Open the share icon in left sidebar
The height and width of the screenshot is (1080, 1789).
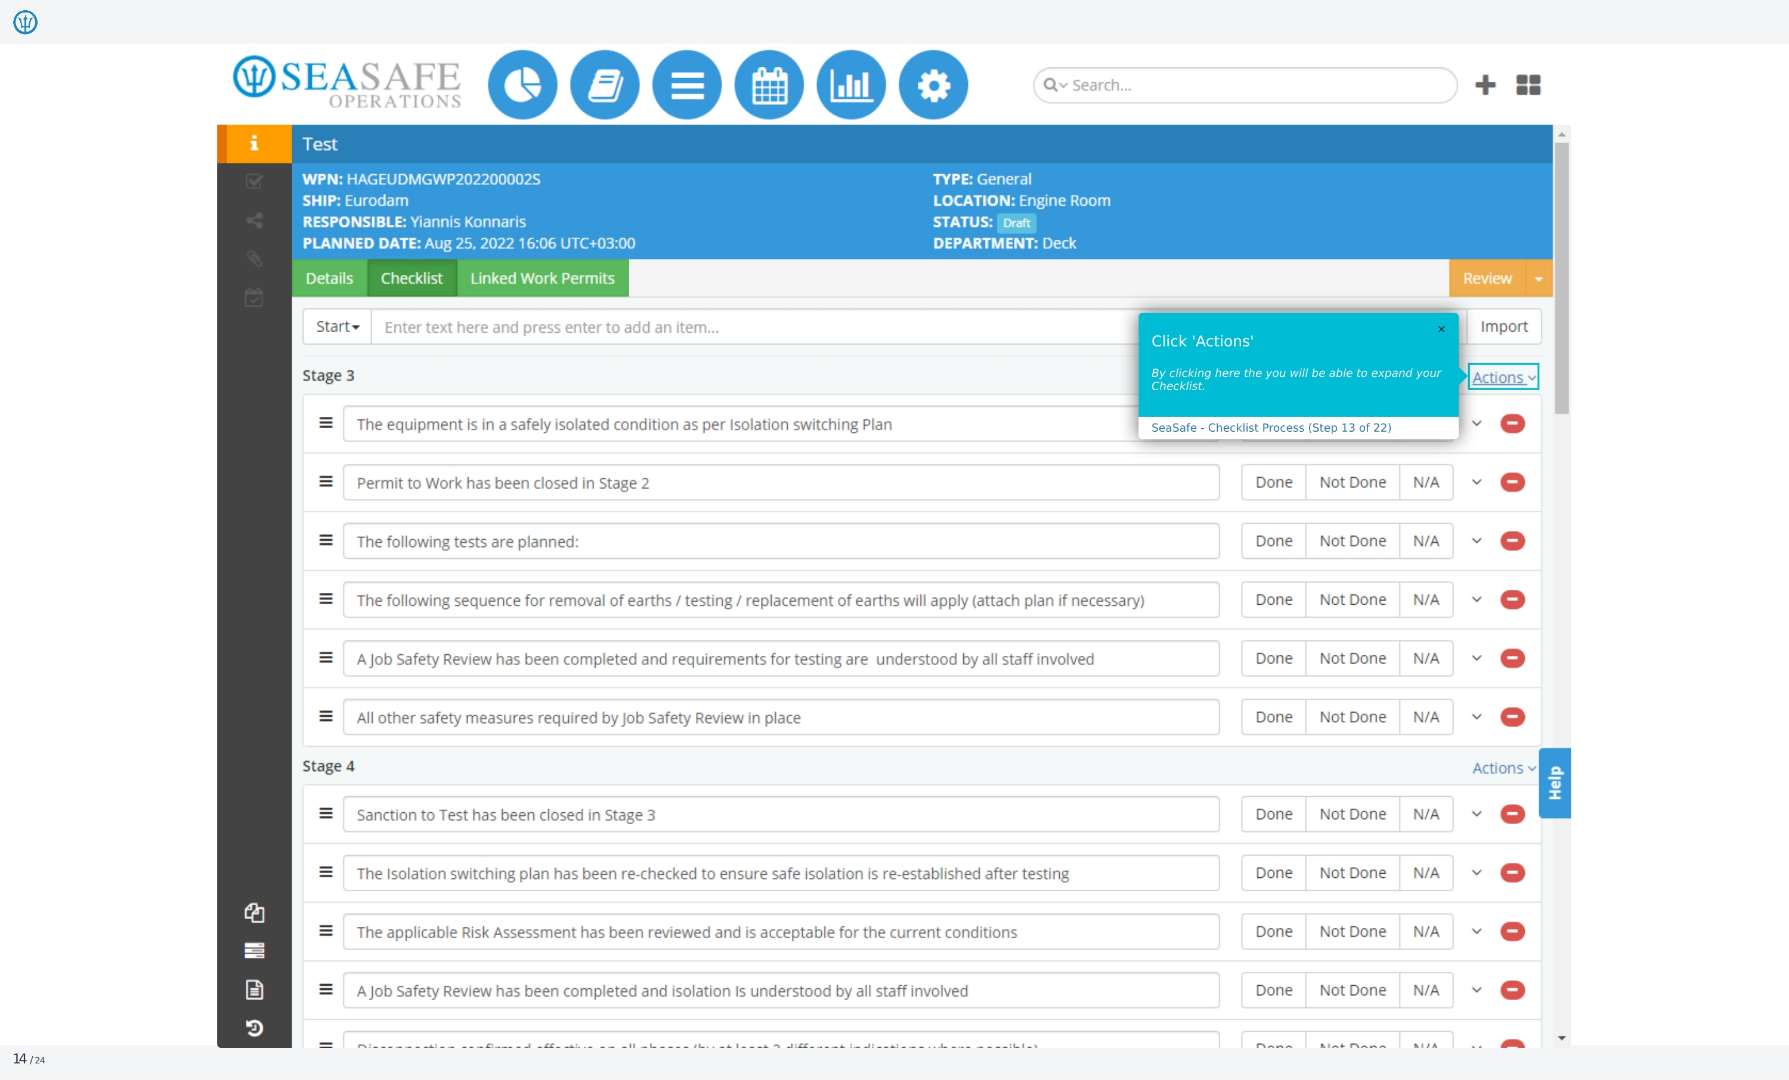254,220
